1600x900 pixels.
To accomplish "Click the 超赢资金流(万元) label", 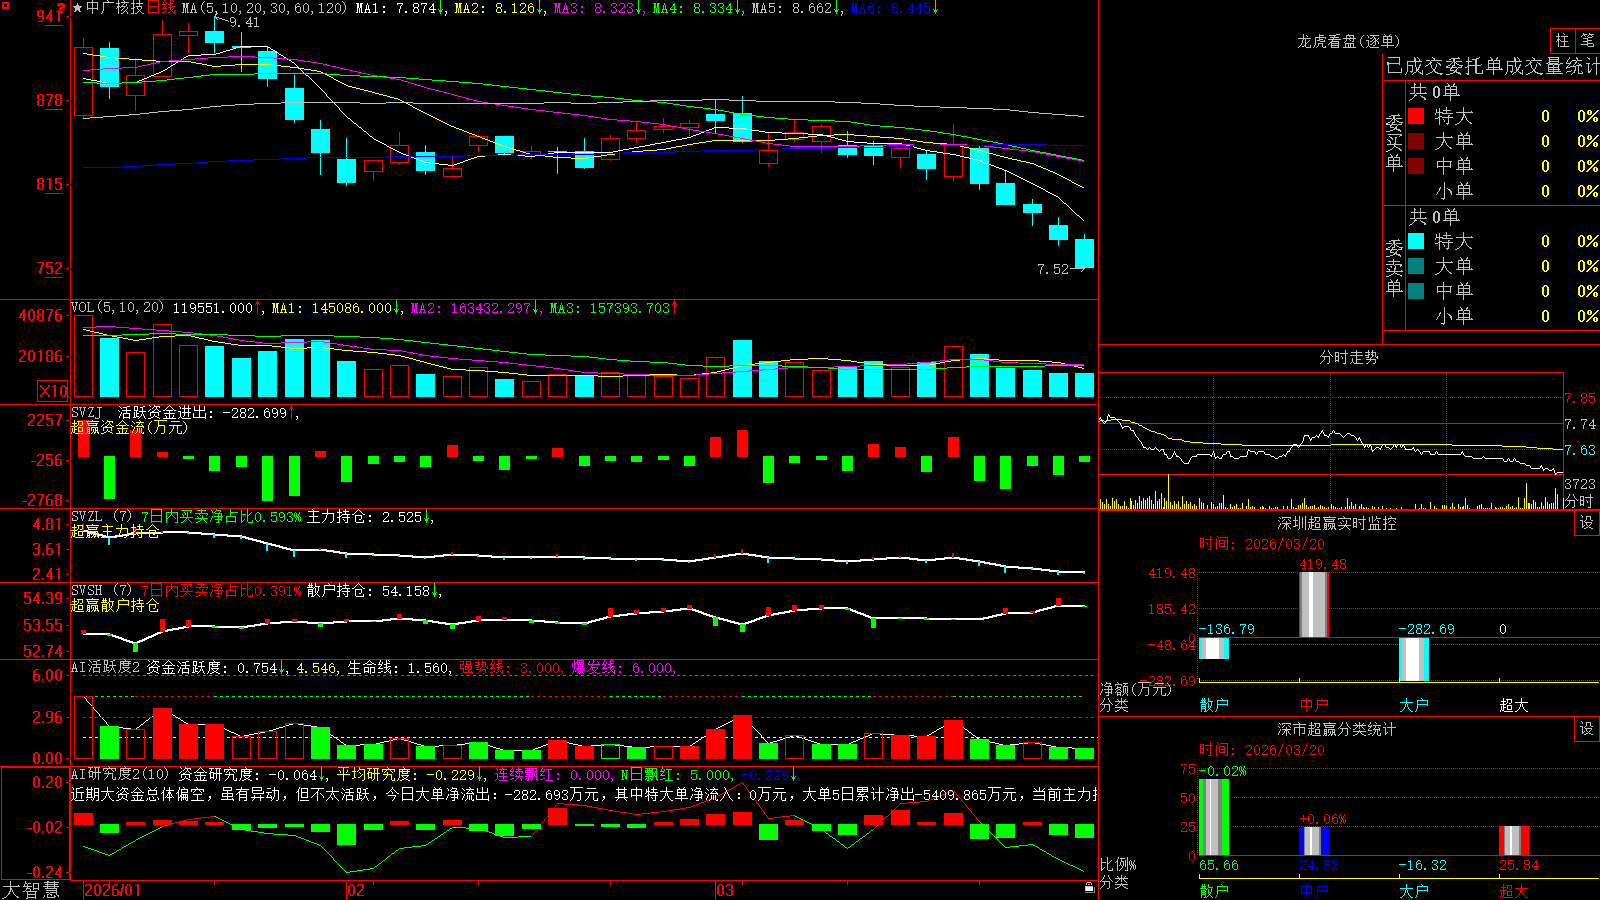I will (128, 427).
